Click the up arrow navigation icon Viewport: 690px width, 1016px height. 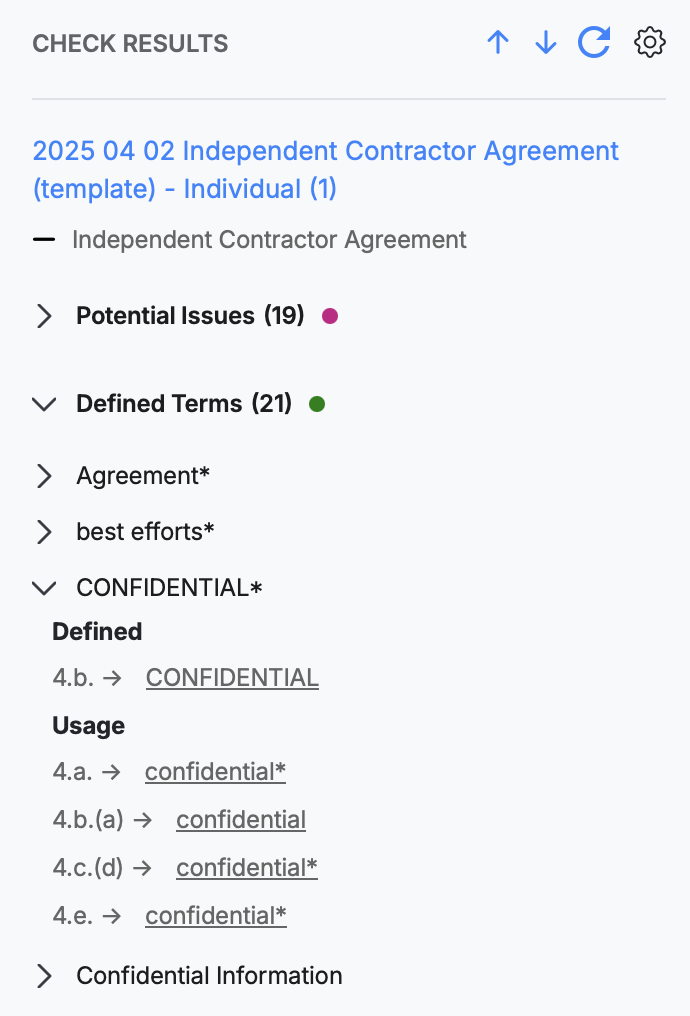pos(498,42)
